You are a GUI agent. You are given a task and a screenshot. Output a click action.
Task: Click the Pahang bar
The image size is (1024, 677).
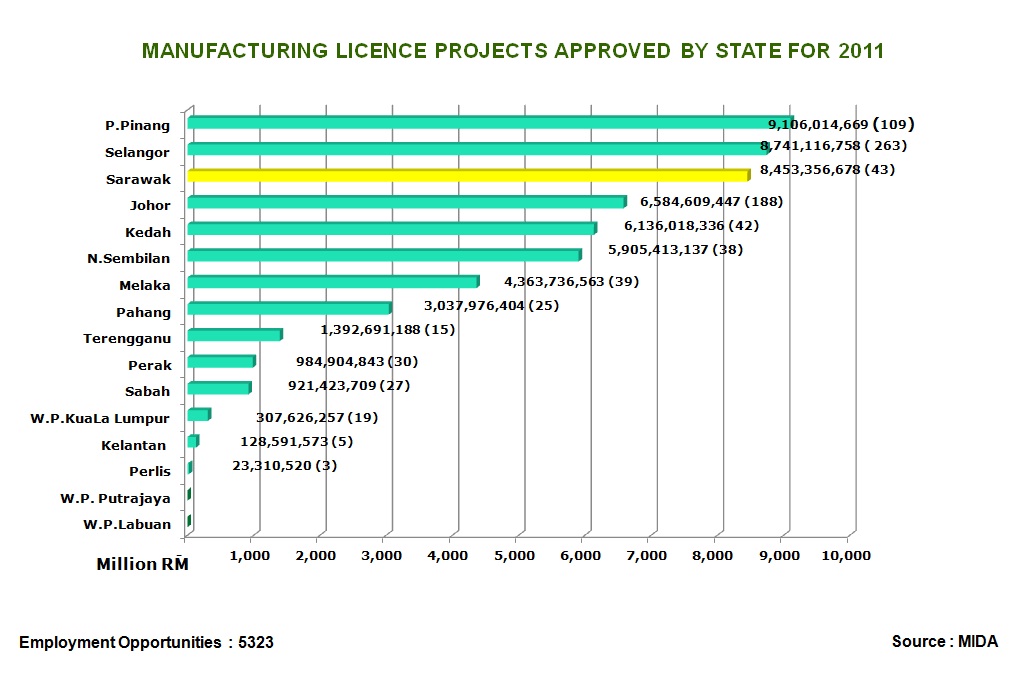click(x=288, y=309)
